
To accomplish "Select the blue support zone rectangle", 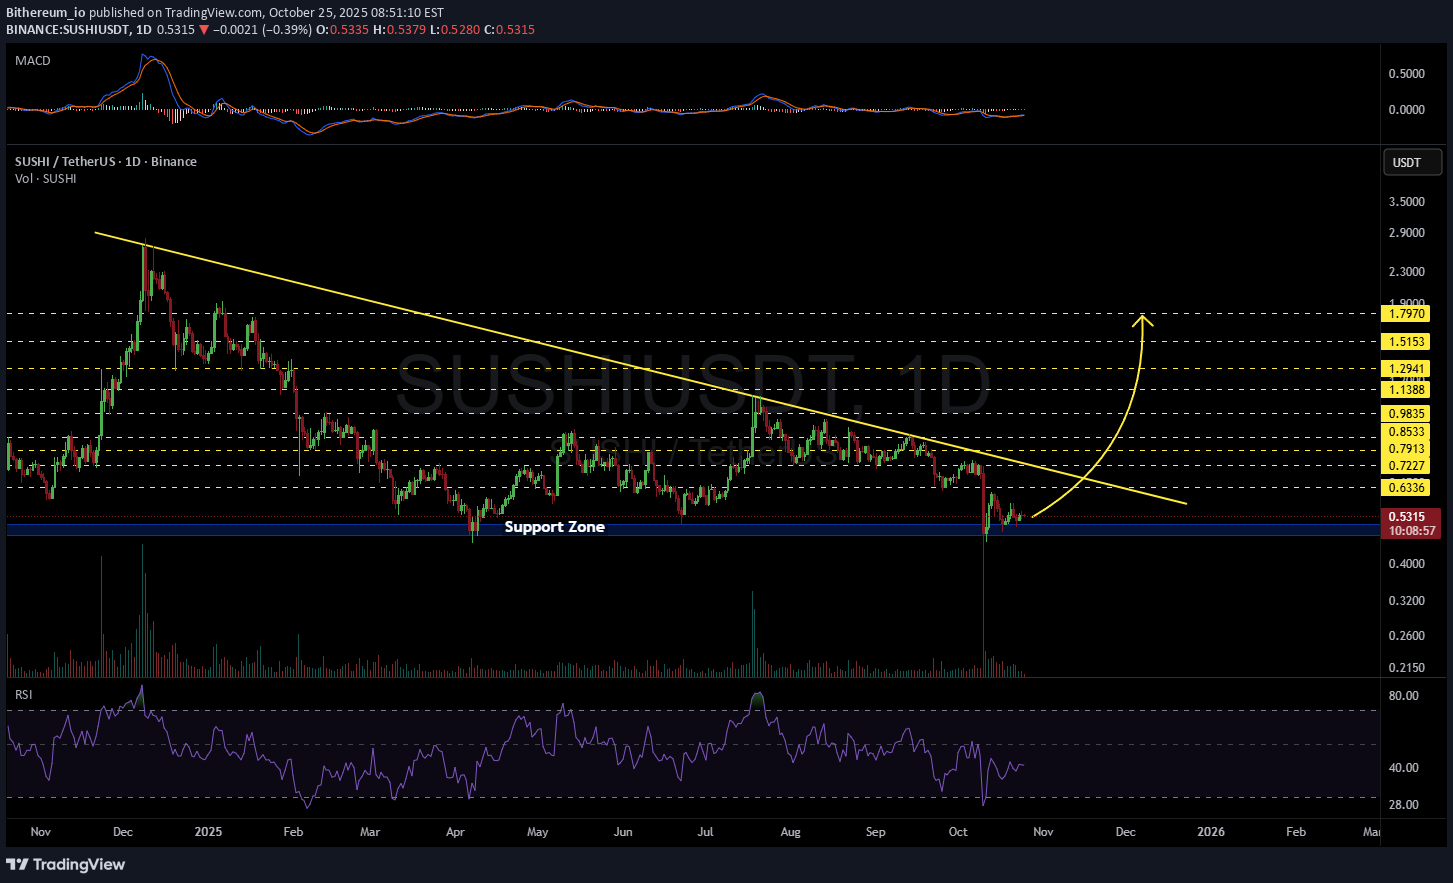I will click(x=300, y=530).
